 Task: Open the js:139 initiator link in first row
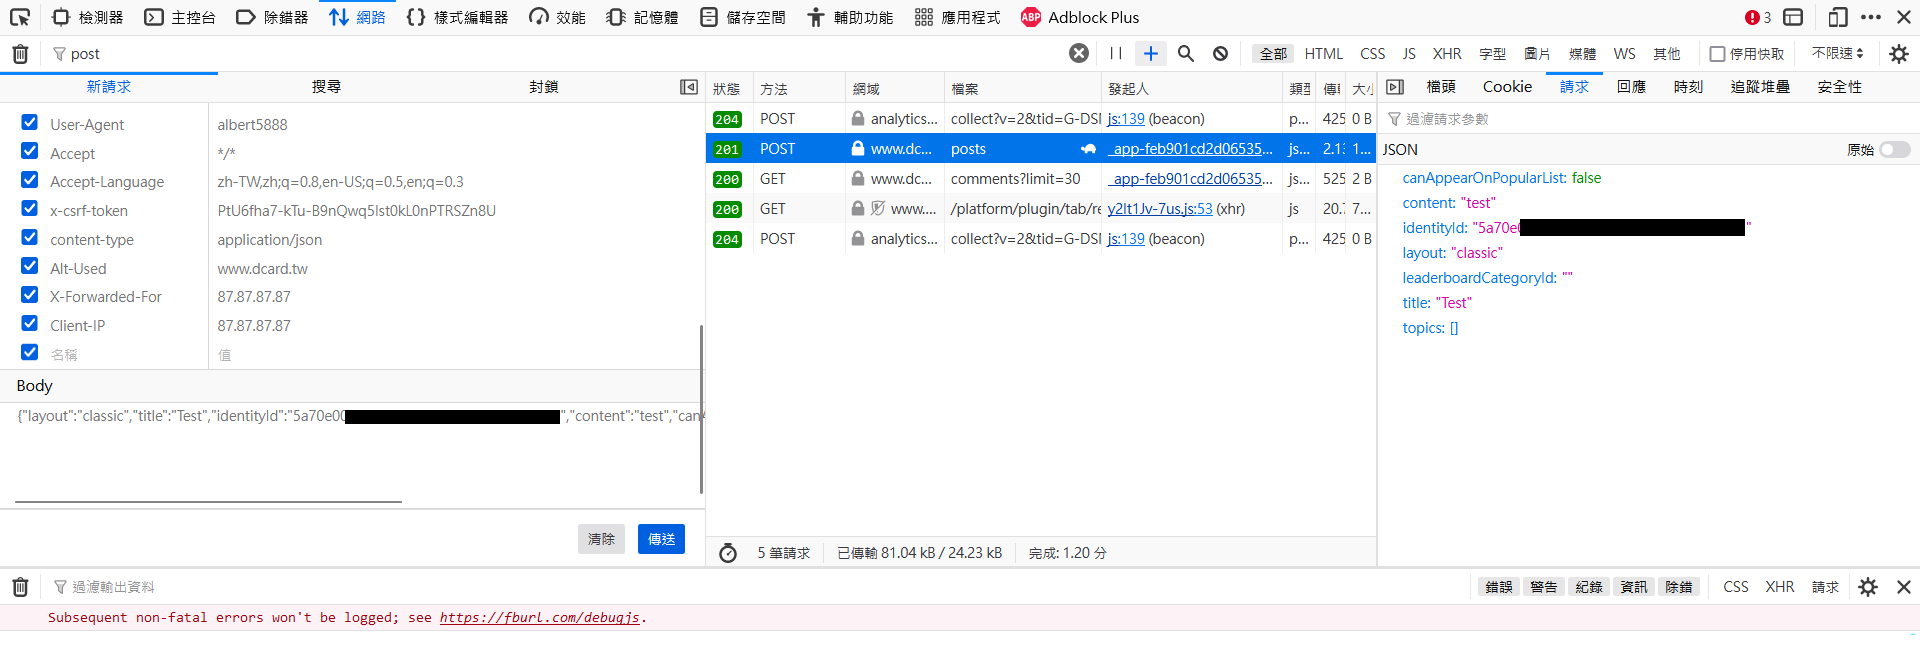(x=1126, y=119)
